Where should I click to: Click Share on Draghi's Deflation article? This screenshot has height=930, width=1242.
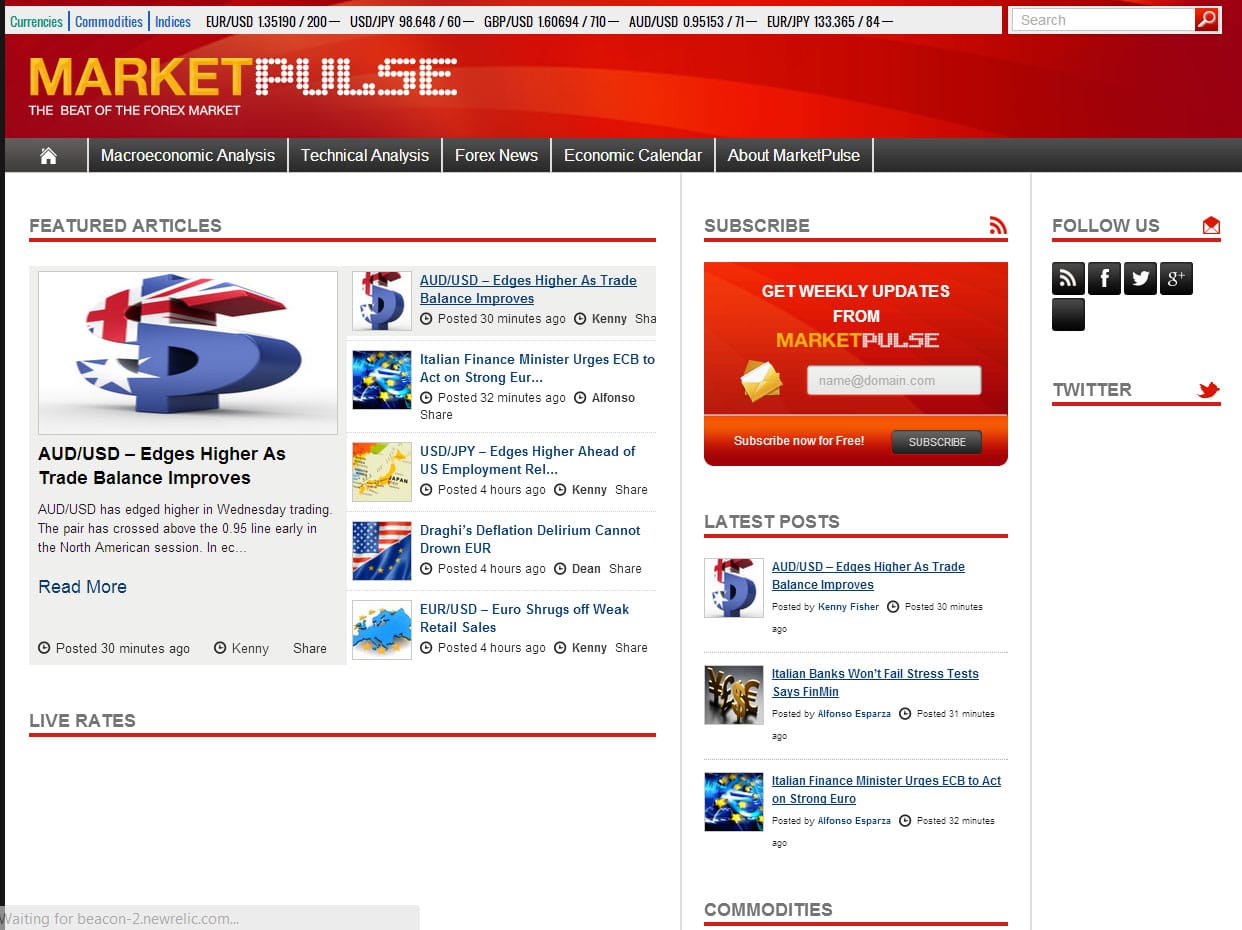(625, 569)
